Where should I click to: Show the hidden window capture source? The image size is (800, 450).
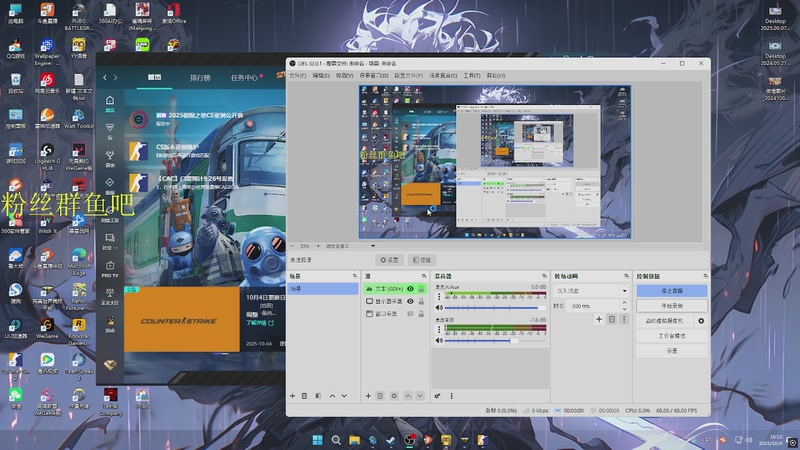[x=410, y=314]
